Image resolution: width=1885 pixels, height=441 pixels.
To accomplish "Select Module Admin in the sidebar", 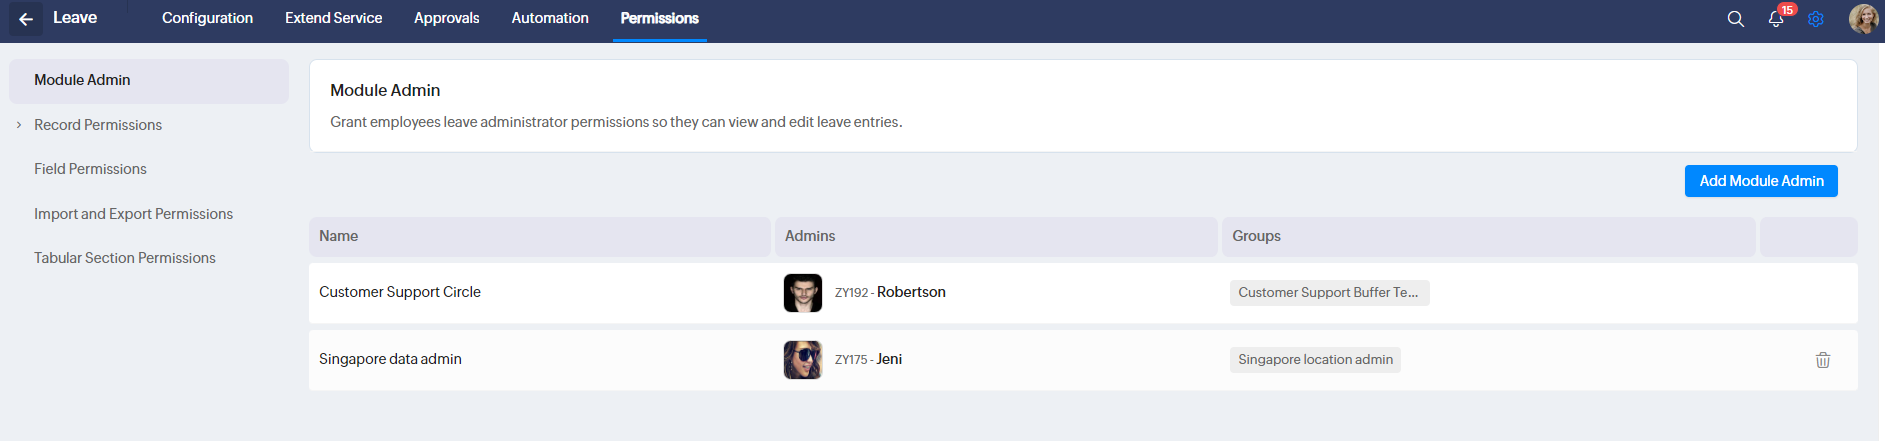I will (82, 80).
